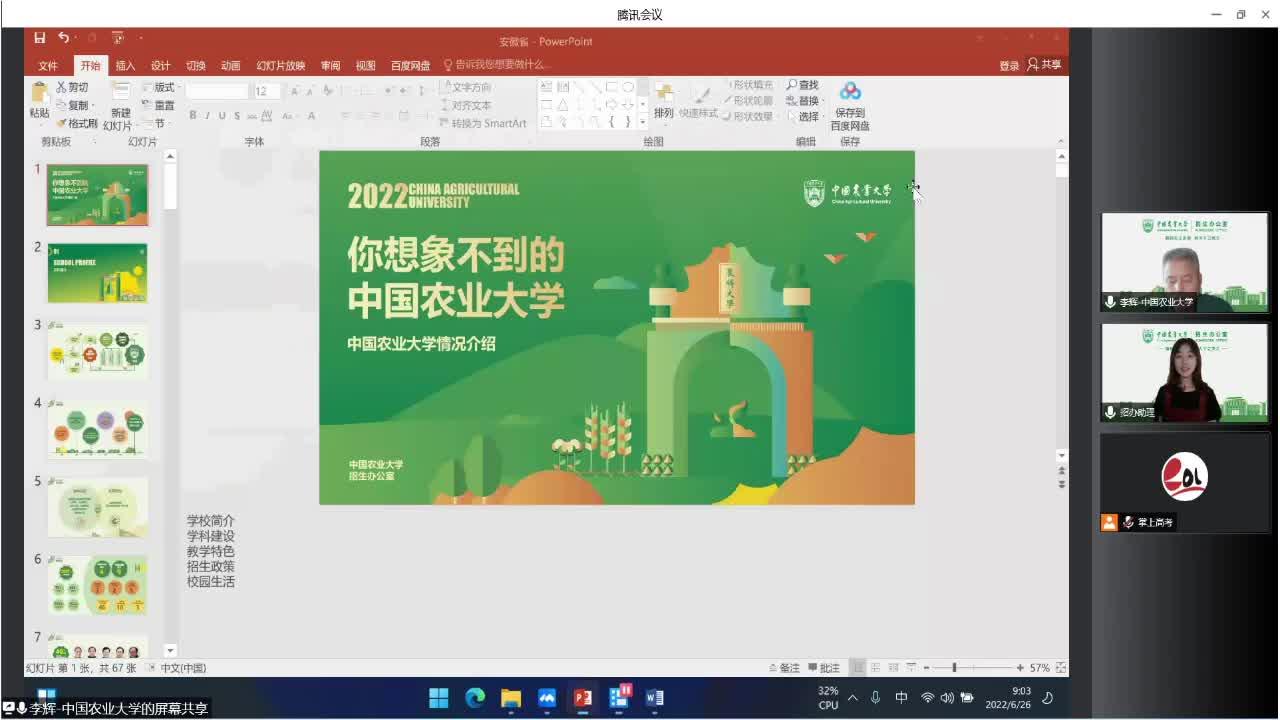Click Reset (重置) slide button
The image size is (1280, 720).
pyautogui.click(x=158, y=105)
